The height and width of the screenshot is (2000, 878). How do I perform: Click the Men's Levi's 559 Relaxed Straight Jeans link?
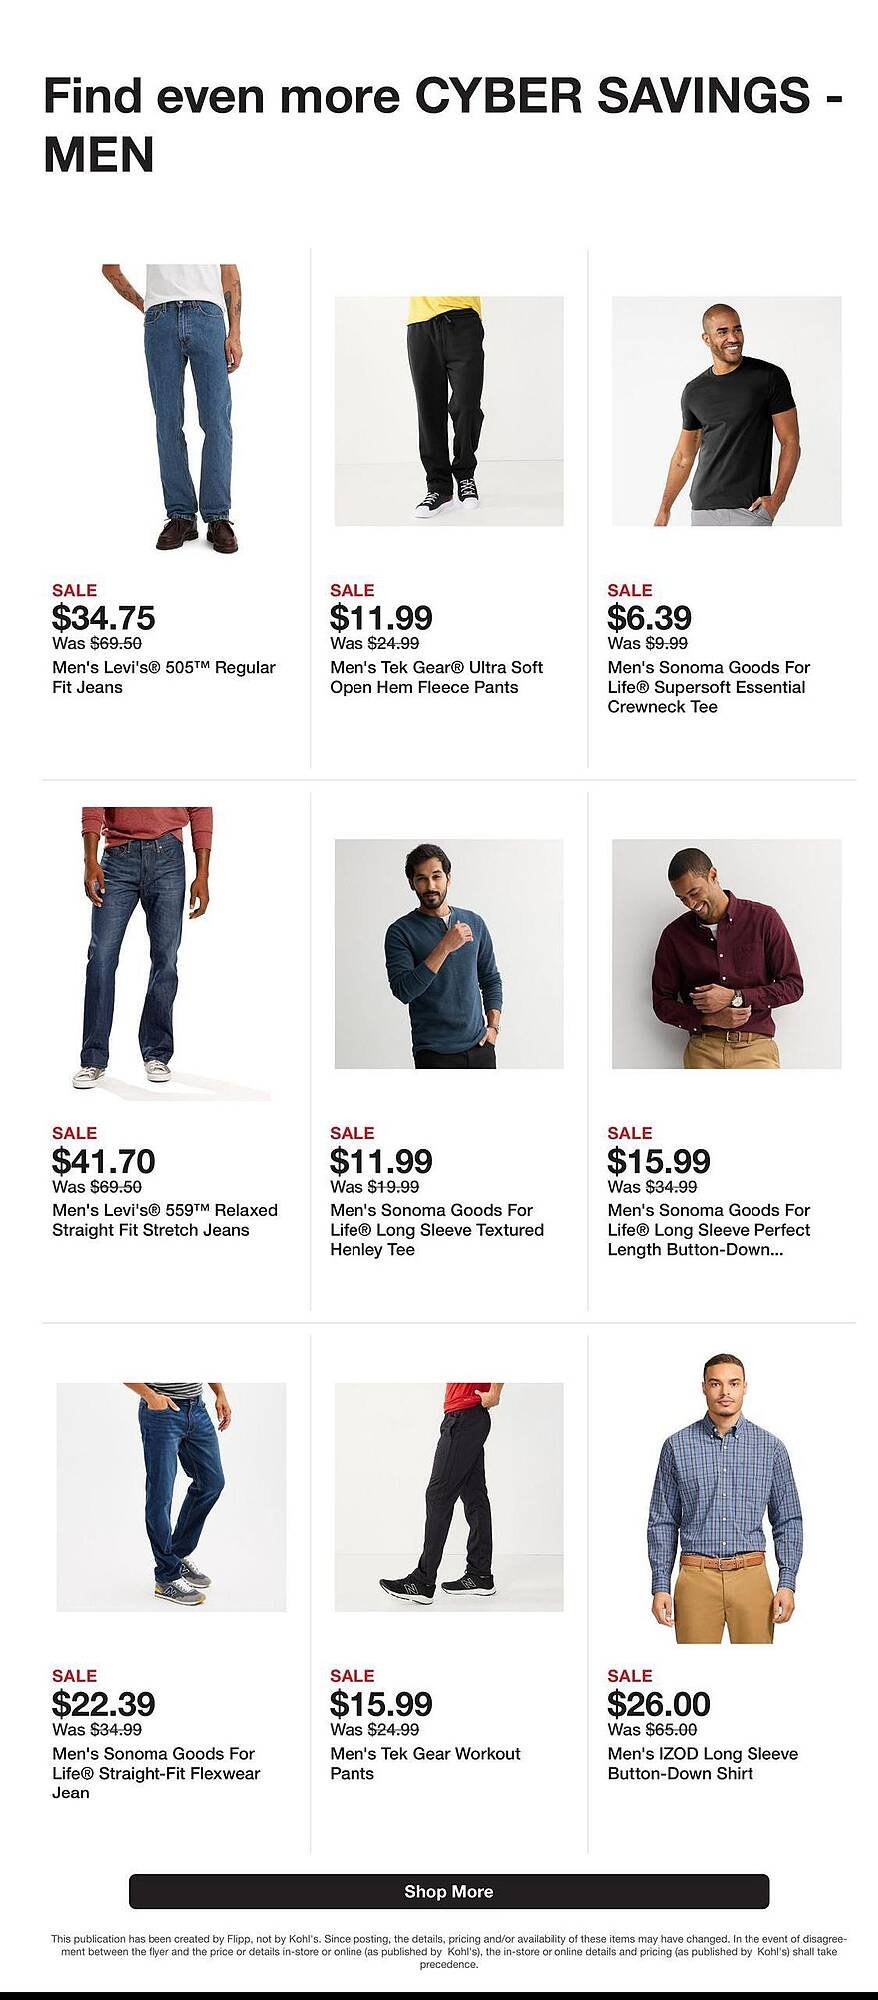tap(165, 1220)
